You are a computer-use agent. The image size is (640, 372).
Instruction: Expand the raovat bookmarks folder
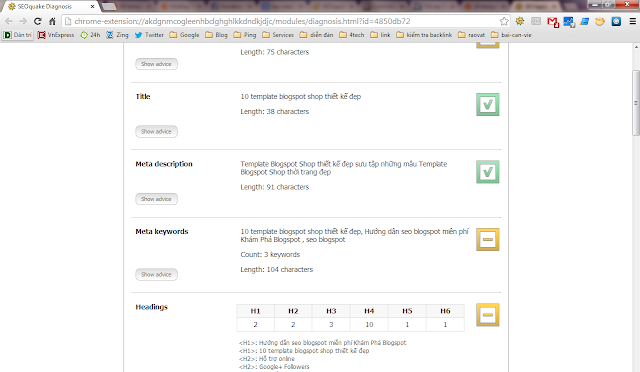click(471, 35)
